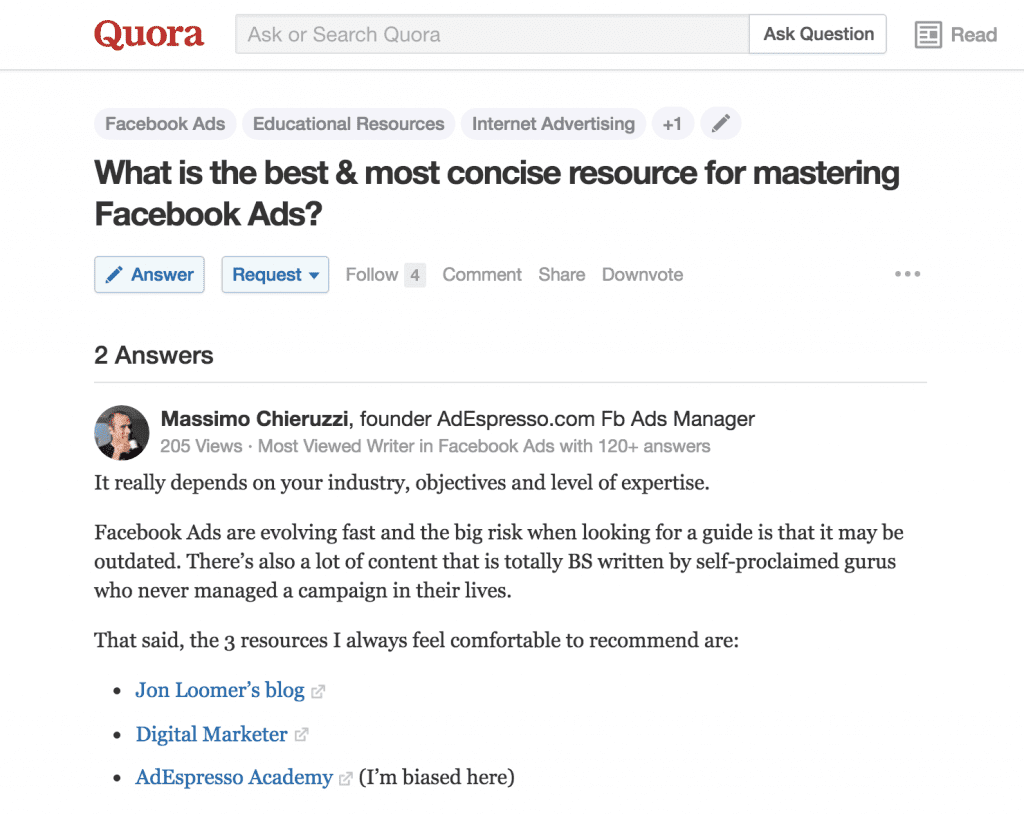Follow this question

tap(372, 275)
